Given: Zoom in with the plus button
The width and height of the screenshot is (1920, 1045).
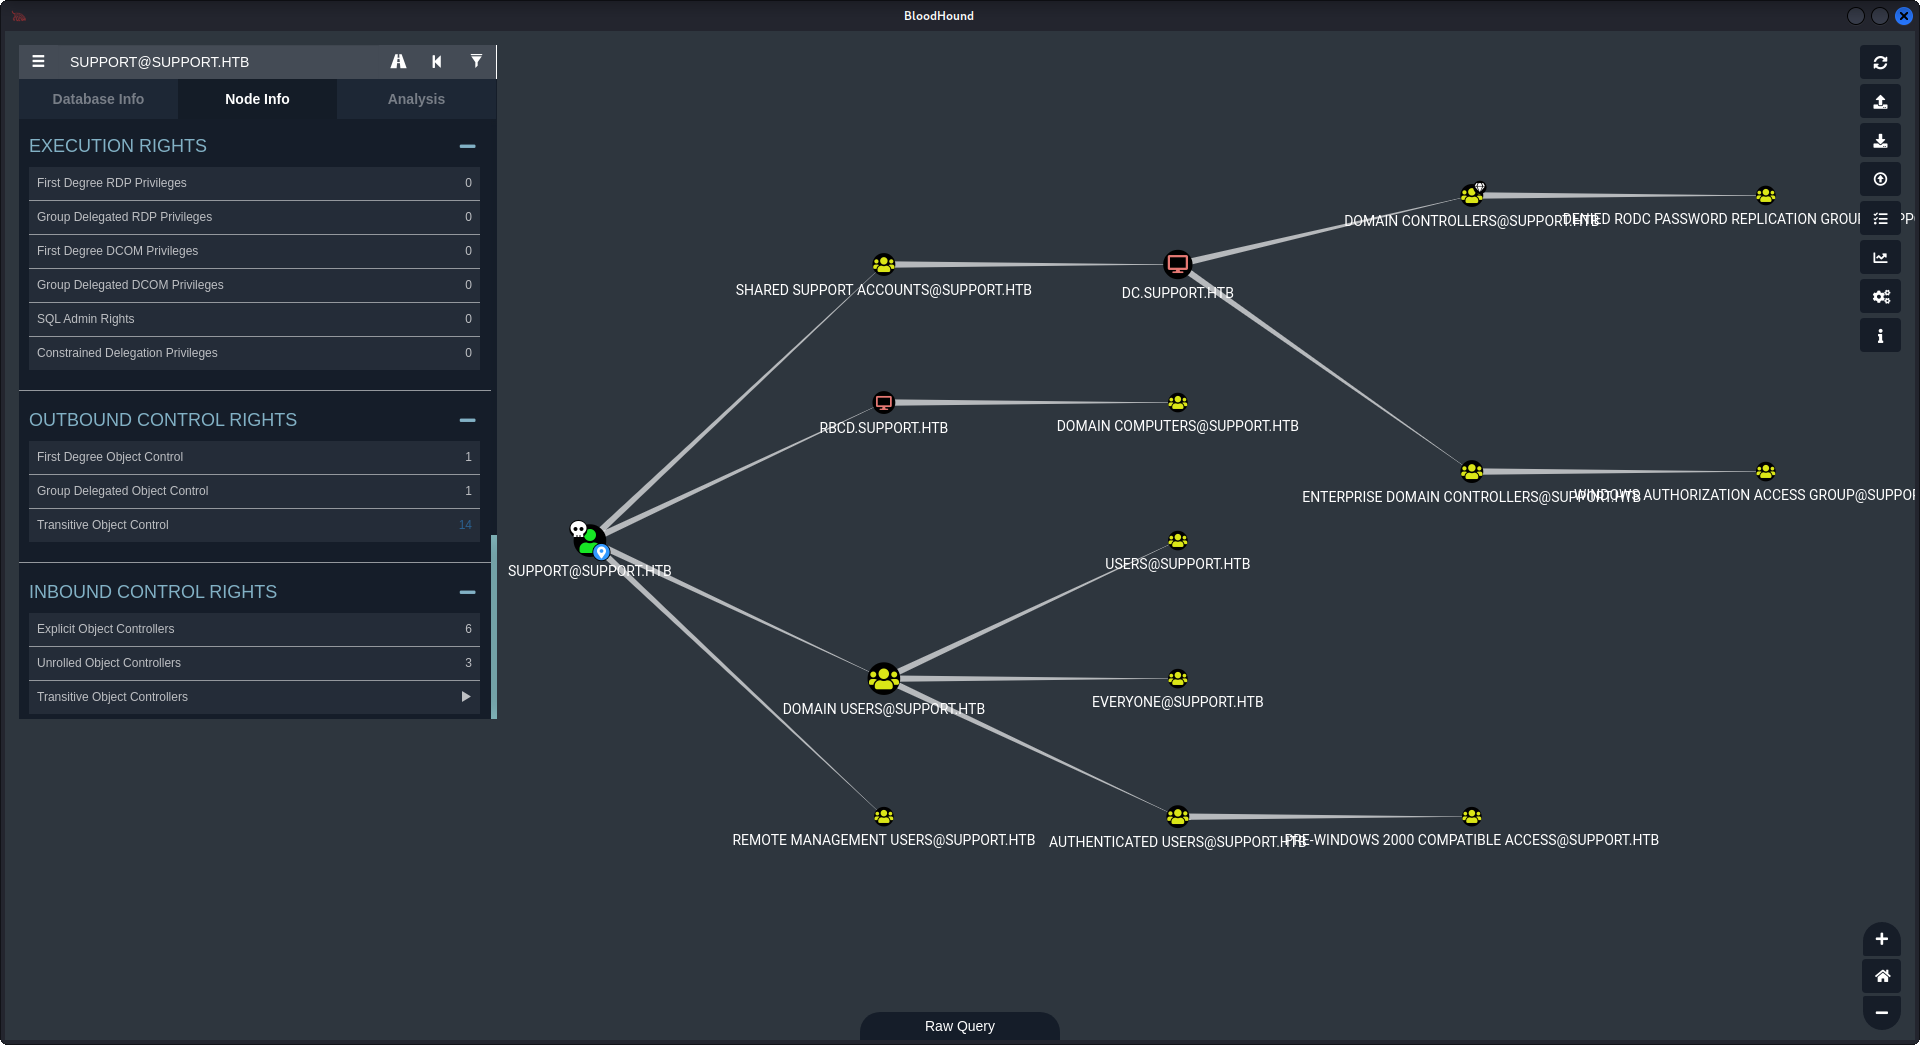Looking at the screenshot, I should [x=1881, y=939].
